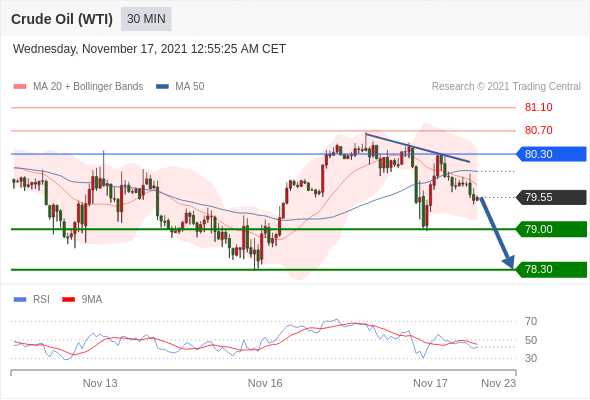Click the Nov 13 date axis label
Screen dimensions: 590x400
pos(100,383)
